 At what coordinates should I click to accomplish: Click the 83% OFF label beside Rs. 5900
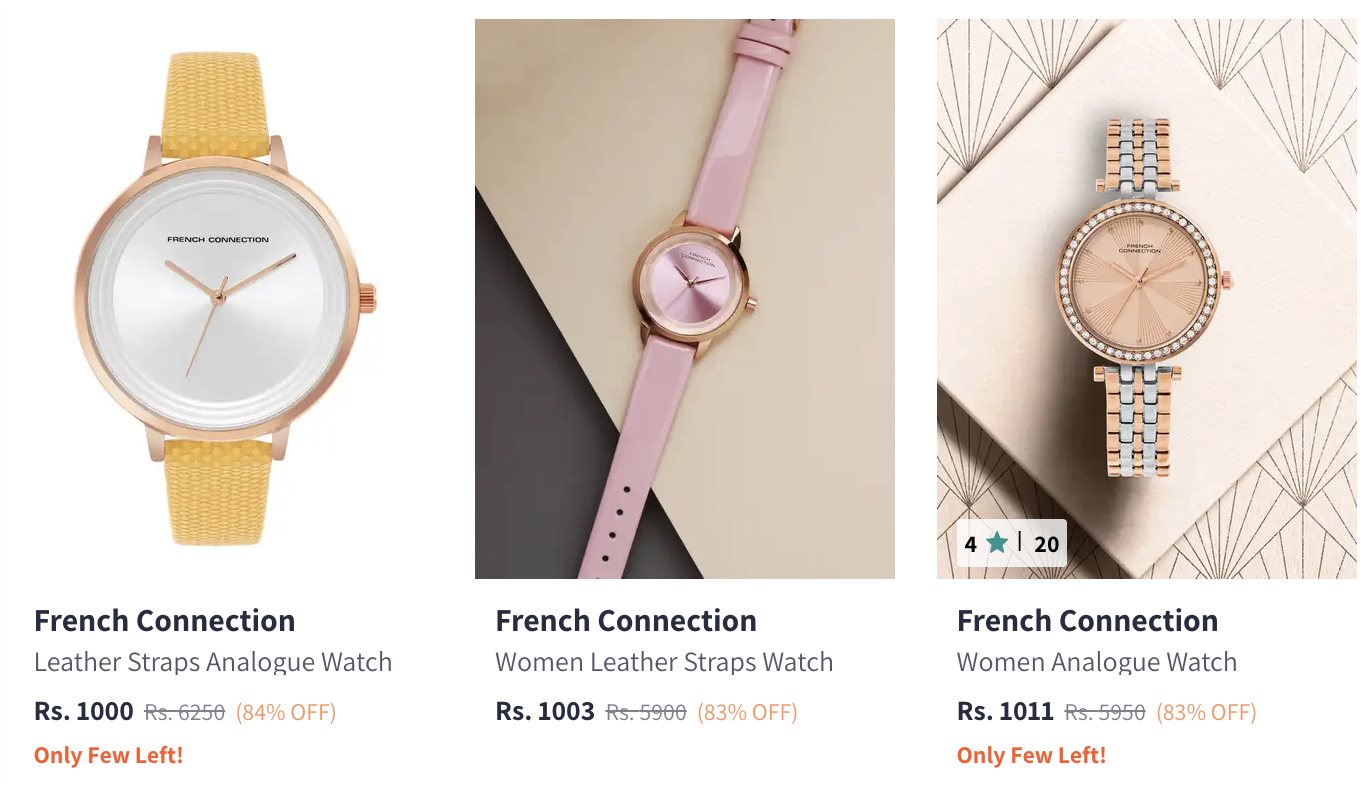click(747, 712)
